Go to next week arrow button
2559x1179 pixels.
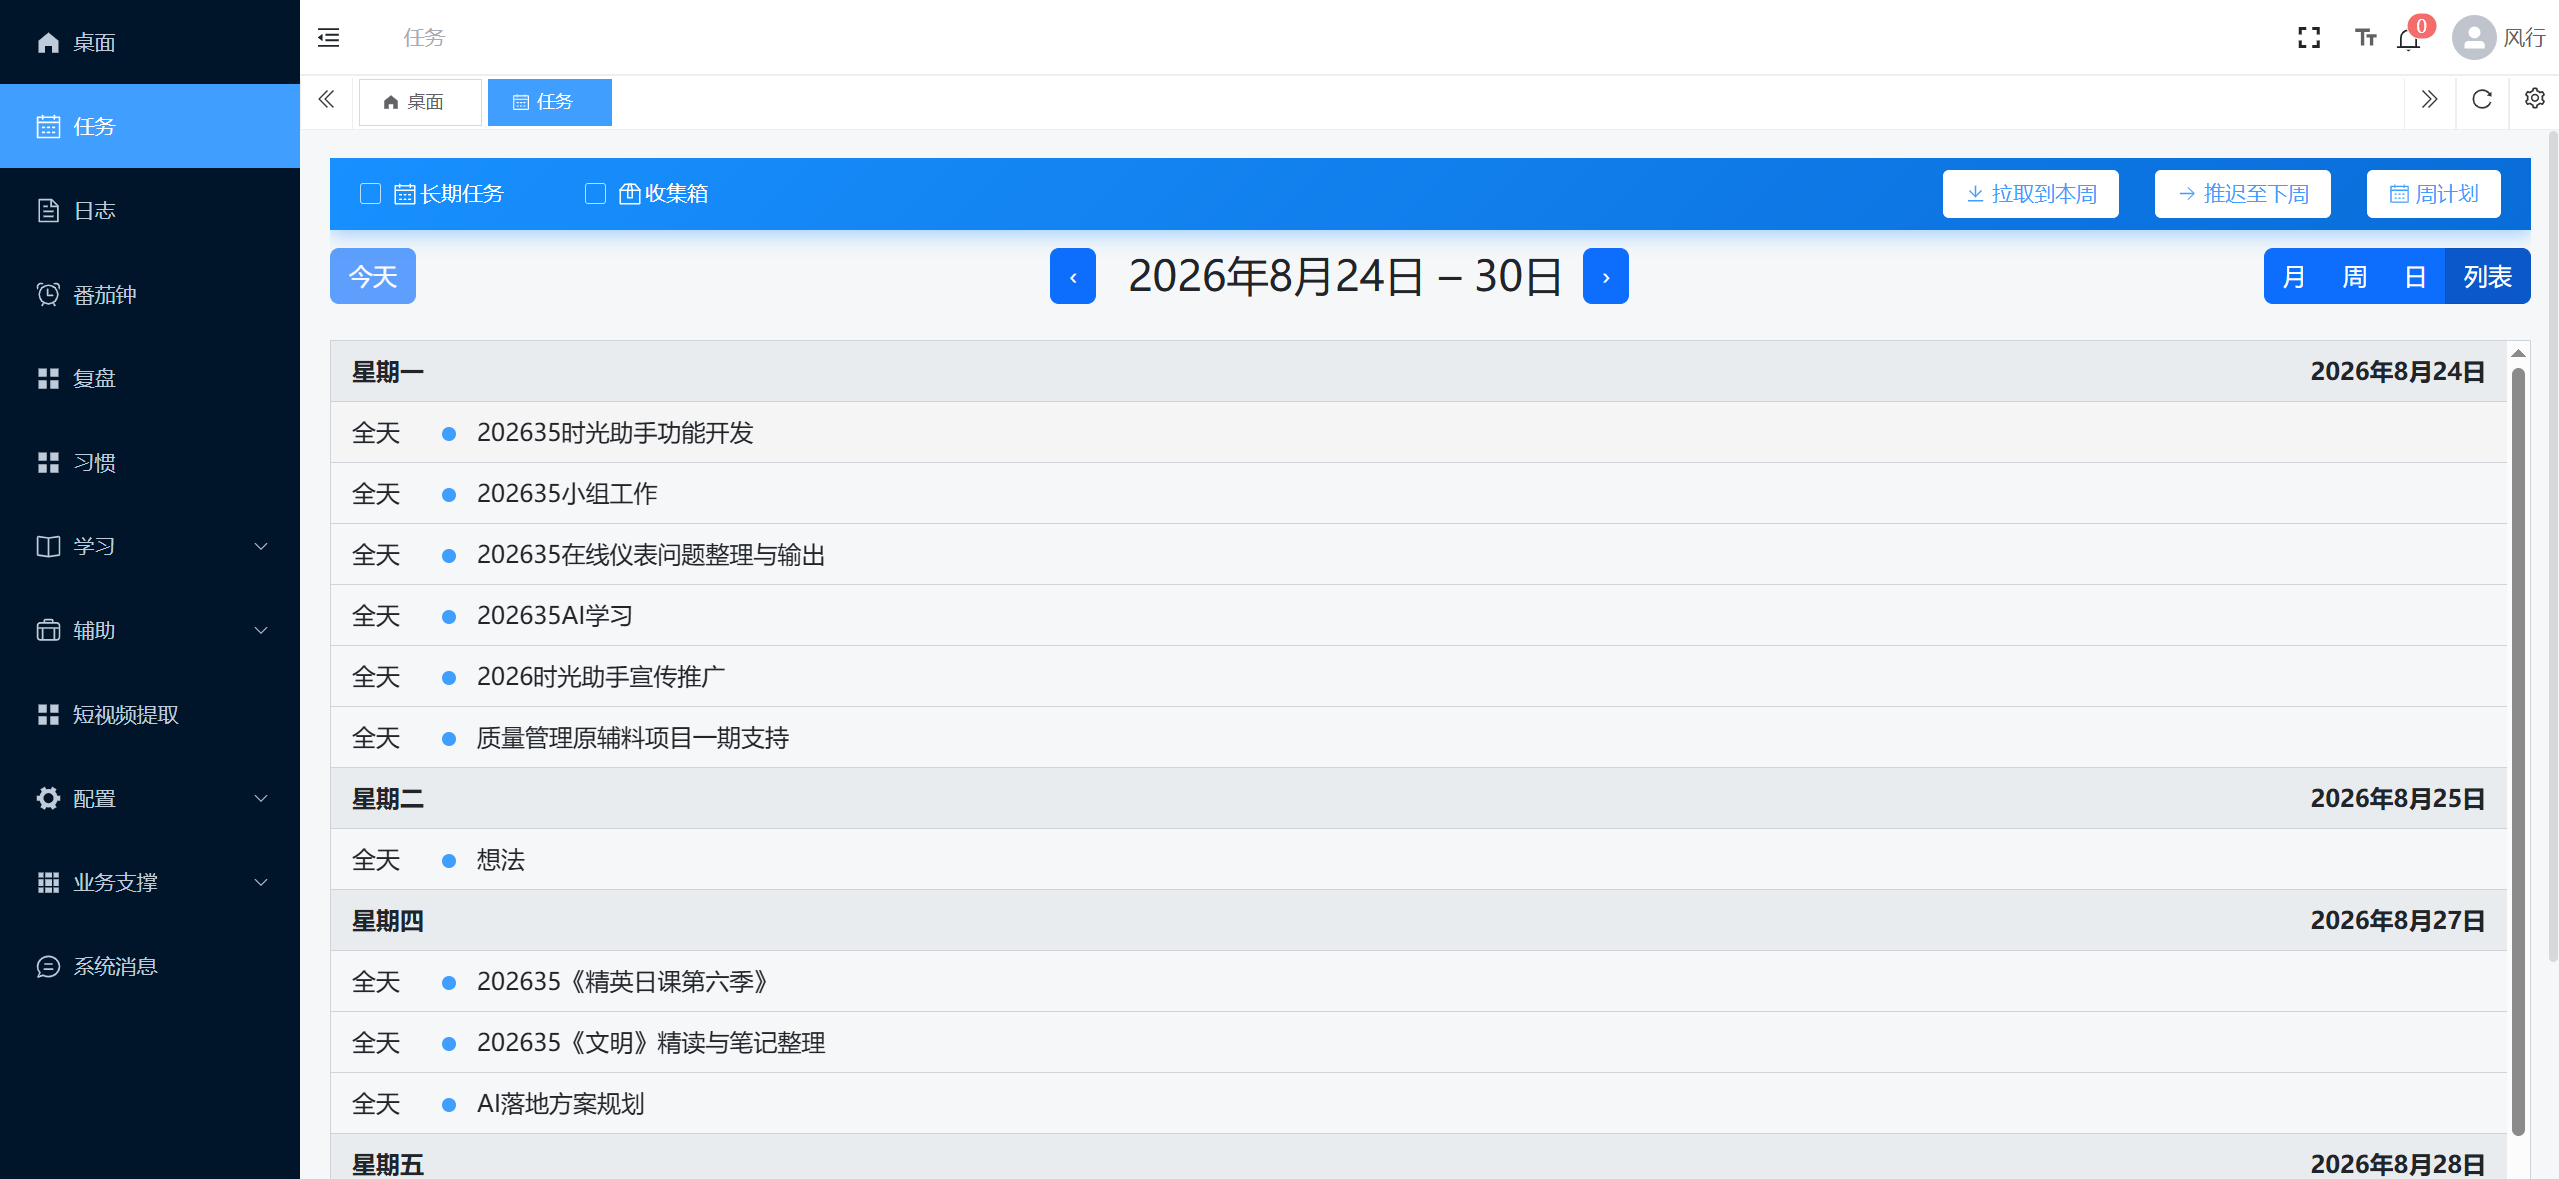(x=1606, y=276)
